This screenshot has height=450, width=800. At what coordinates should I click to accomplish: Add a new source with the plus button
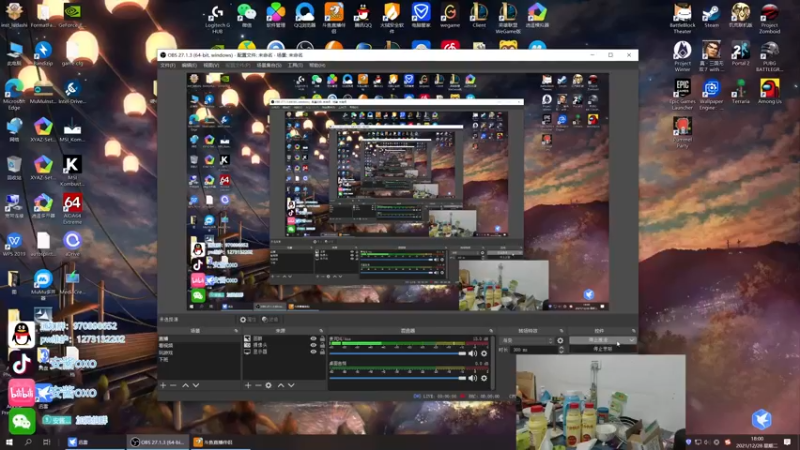point(248,385)
